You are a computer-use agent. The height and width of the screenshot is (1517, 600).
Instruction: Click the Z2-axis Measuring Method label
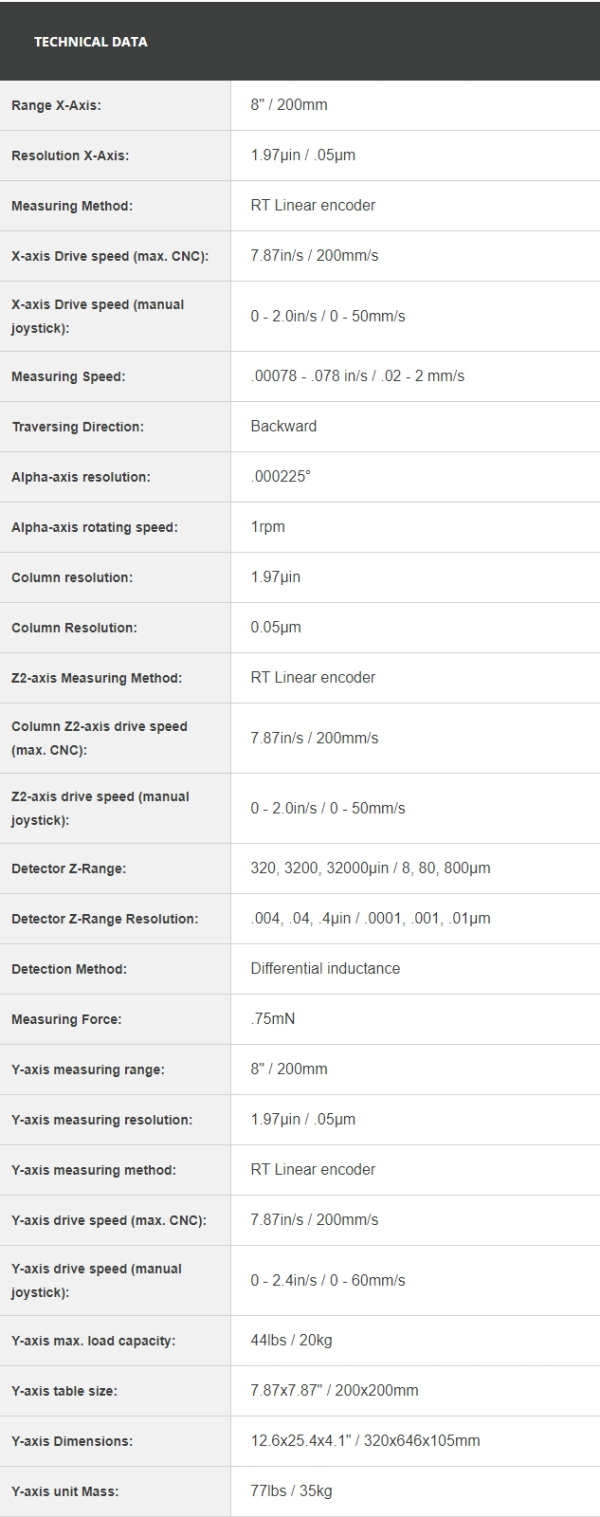coord(96,678)
